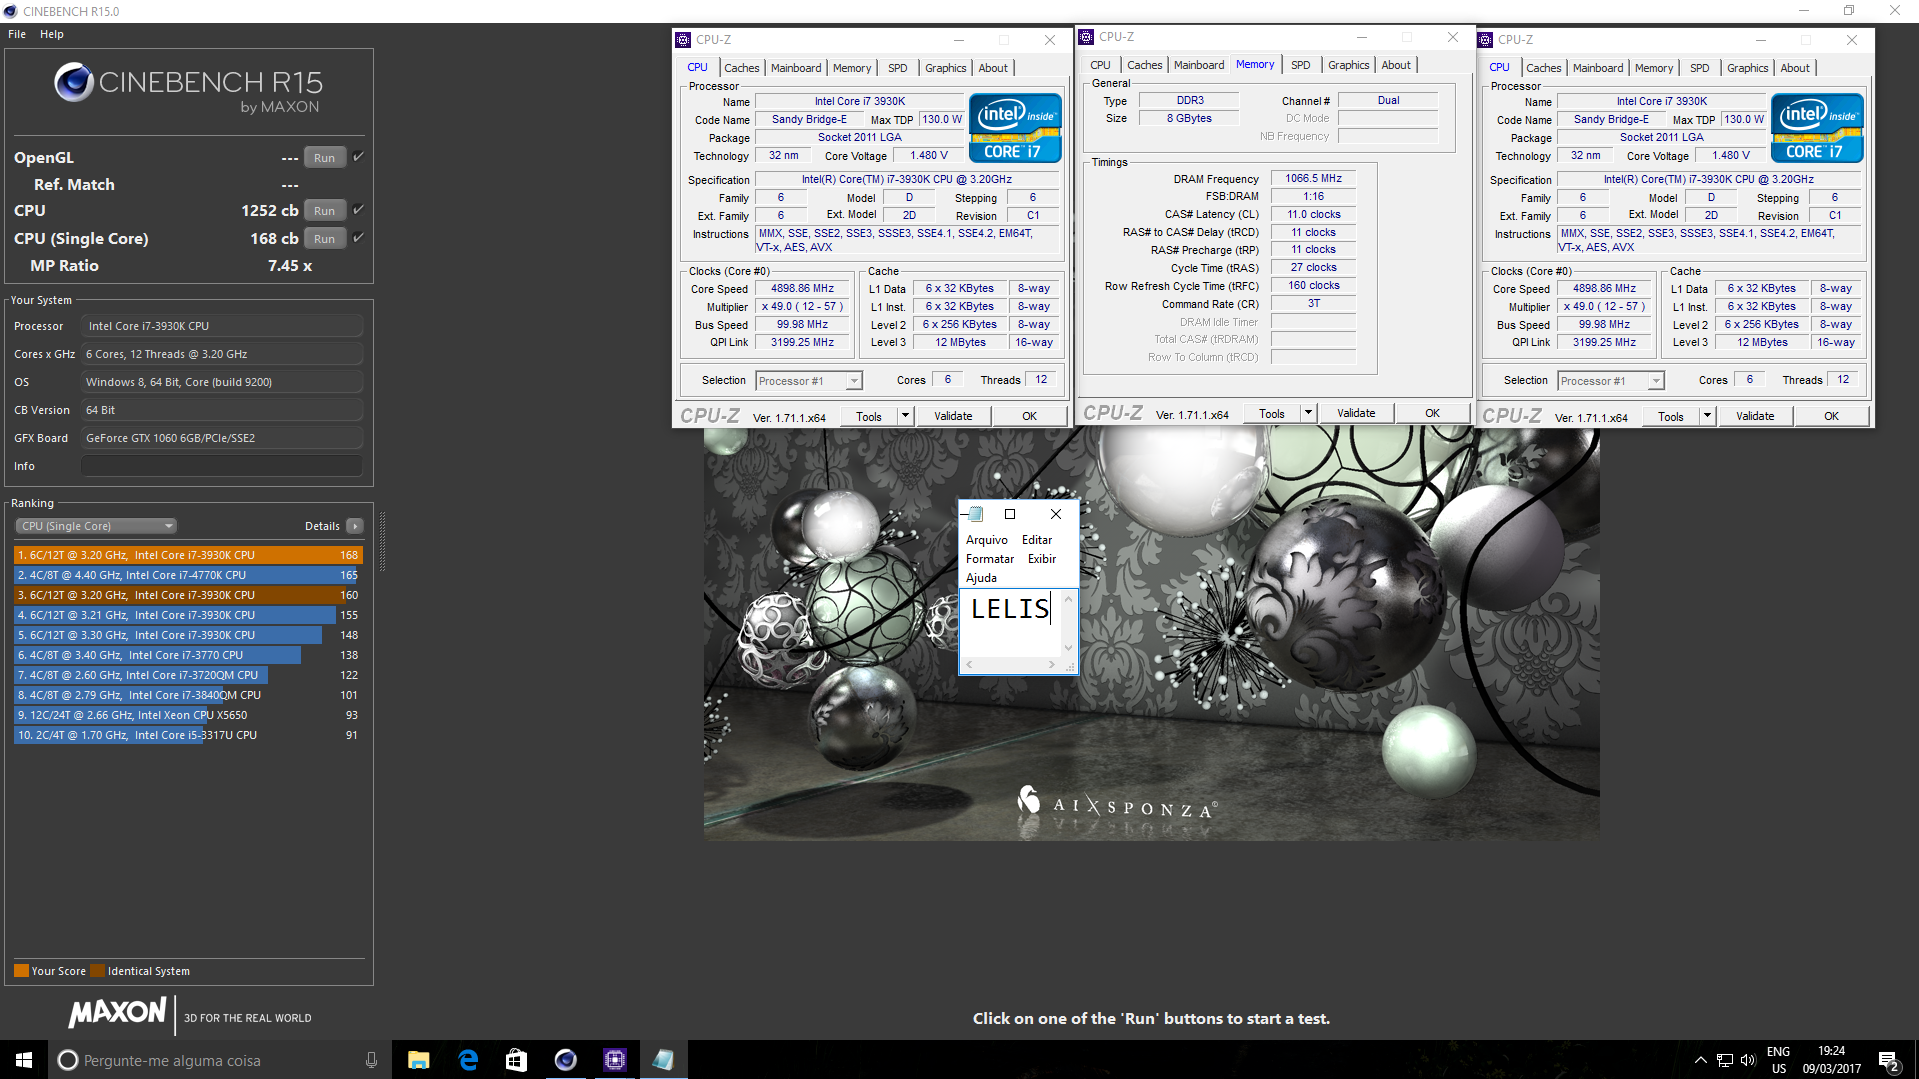Switch to Cinebench taskbar icon
The image size is (1919, 1079).
pos(565,1060)
